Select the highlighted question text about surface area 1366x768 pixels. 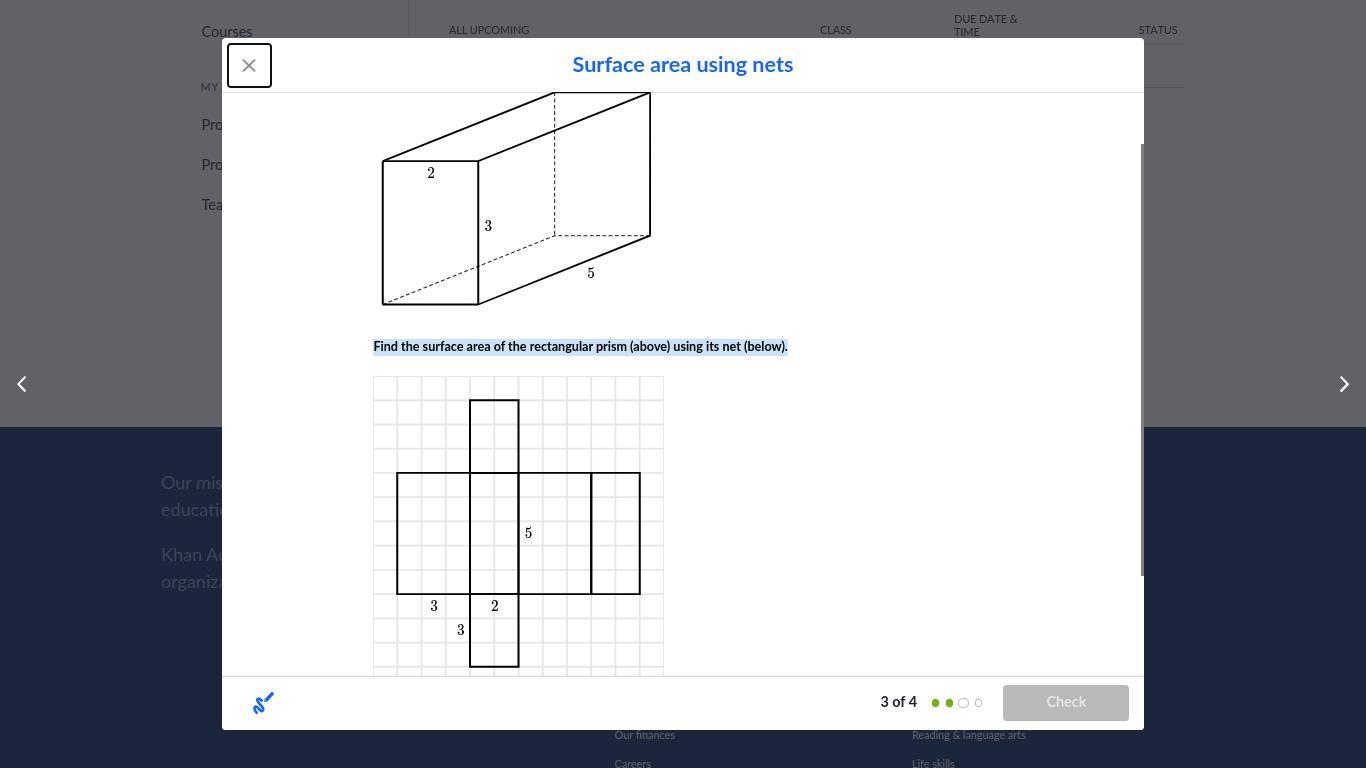[x=580, y=347]
